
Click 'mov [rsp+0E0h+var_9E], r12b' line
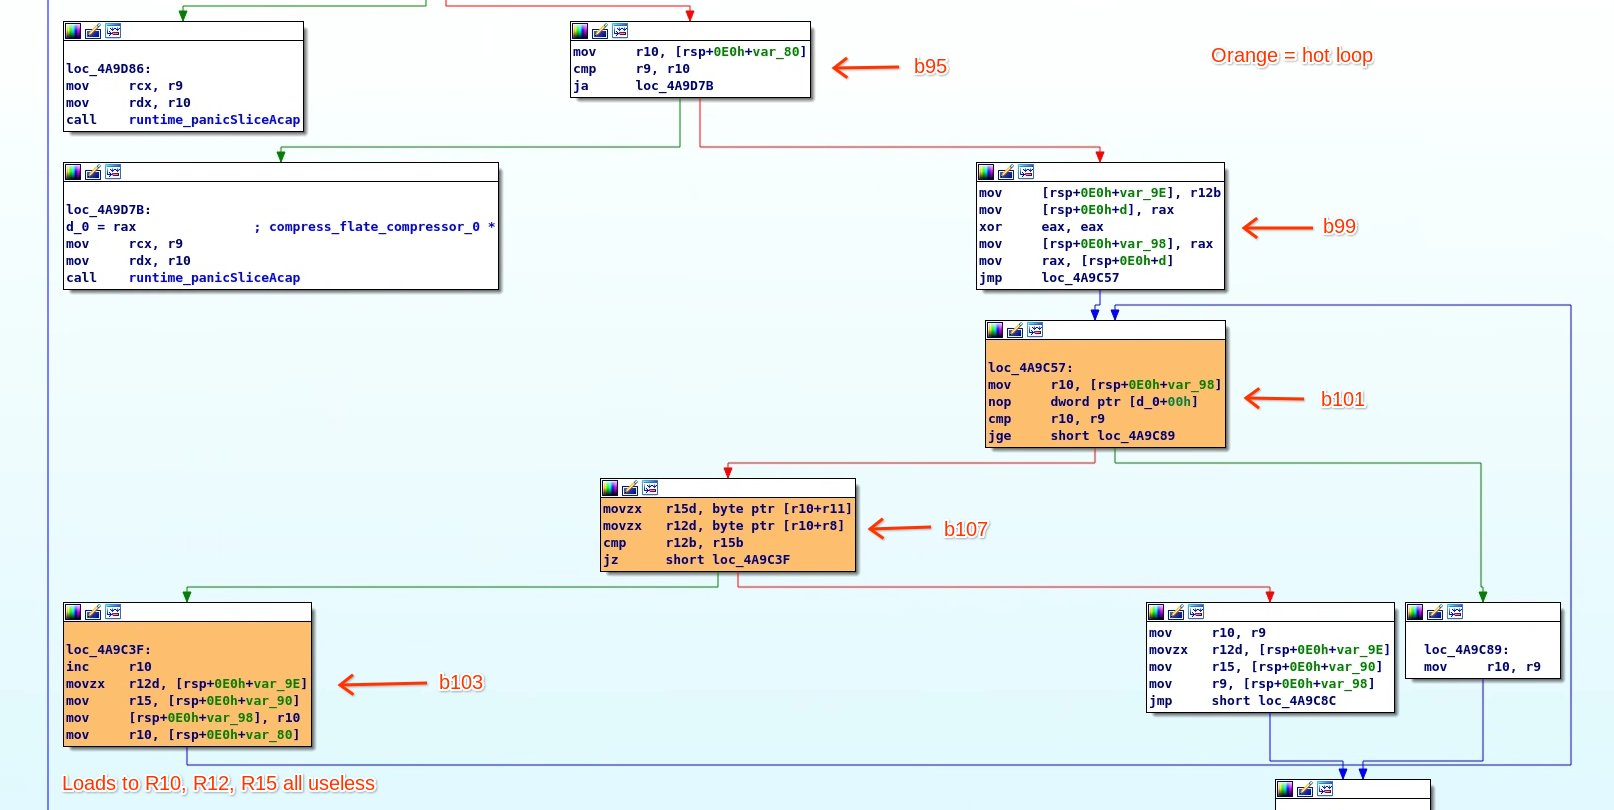[x=1100, y=193]
